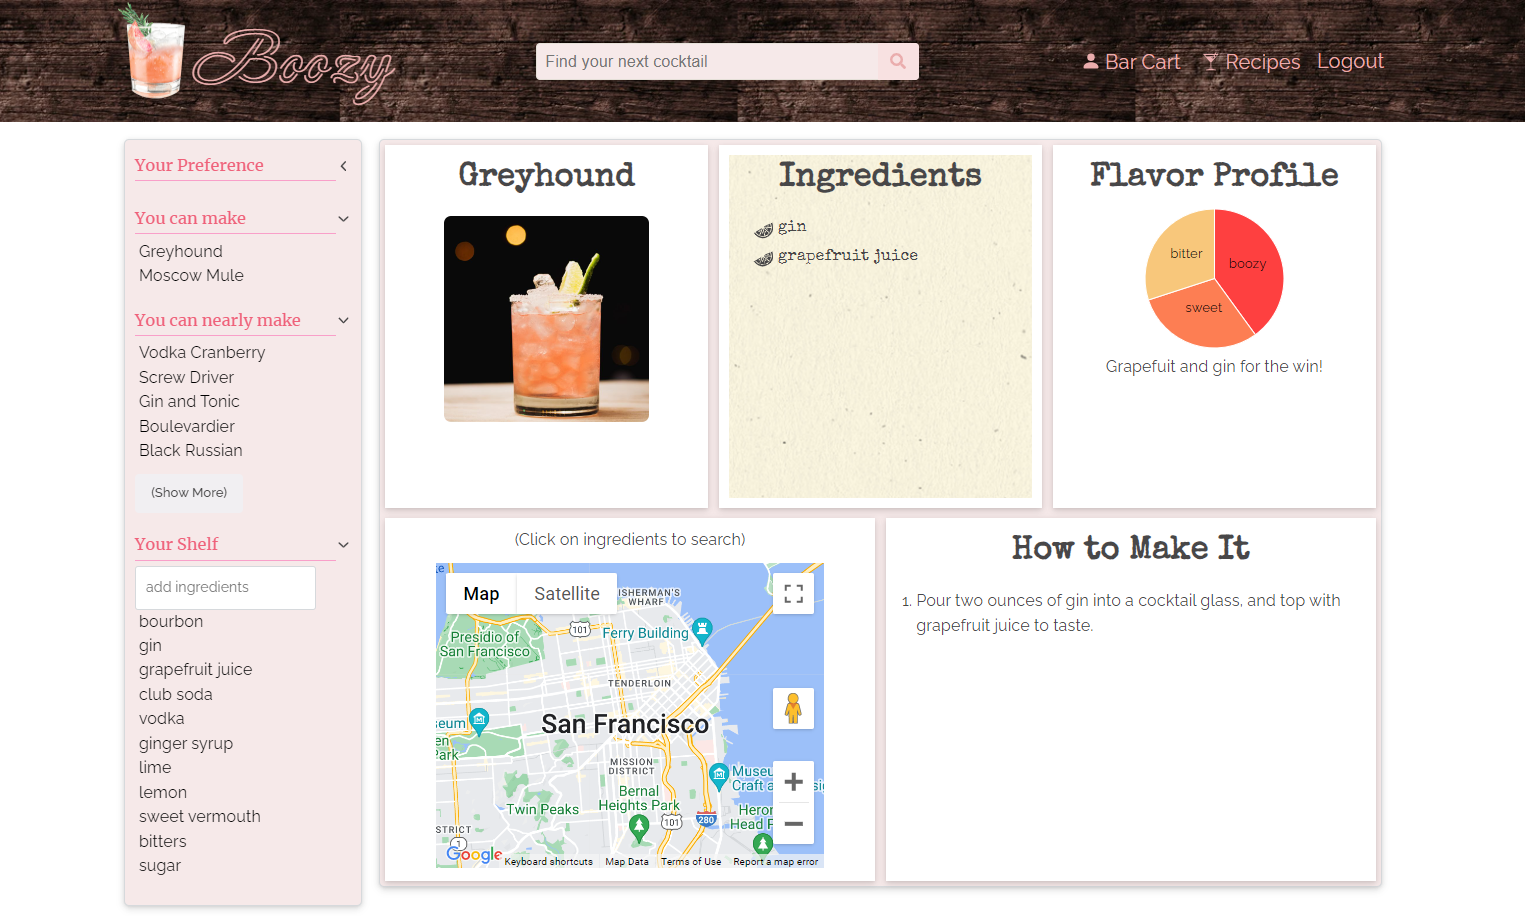1525x916 pixels.
Task: Open the map Terms of Use
Action: [691, 862]
